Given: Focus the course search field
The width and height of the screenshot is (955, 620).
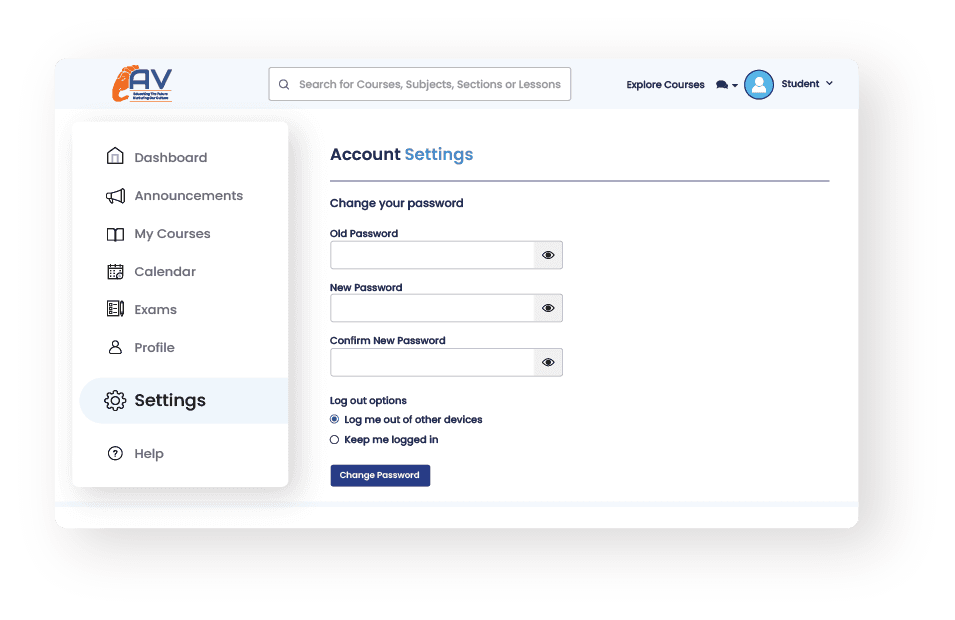Looking at the screenshot, I should (420, 84).
